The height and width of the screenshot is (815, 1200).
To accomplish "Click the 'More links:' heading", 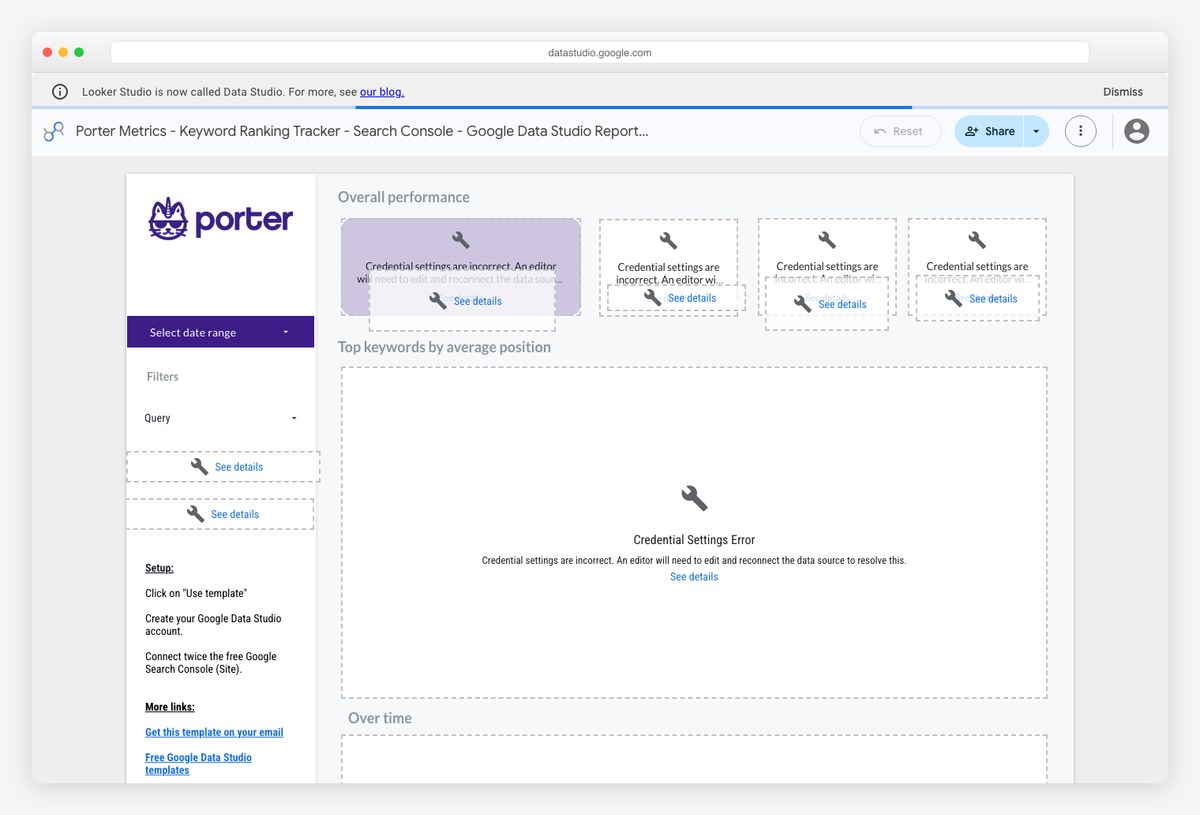I will click(x=170, y=707).
